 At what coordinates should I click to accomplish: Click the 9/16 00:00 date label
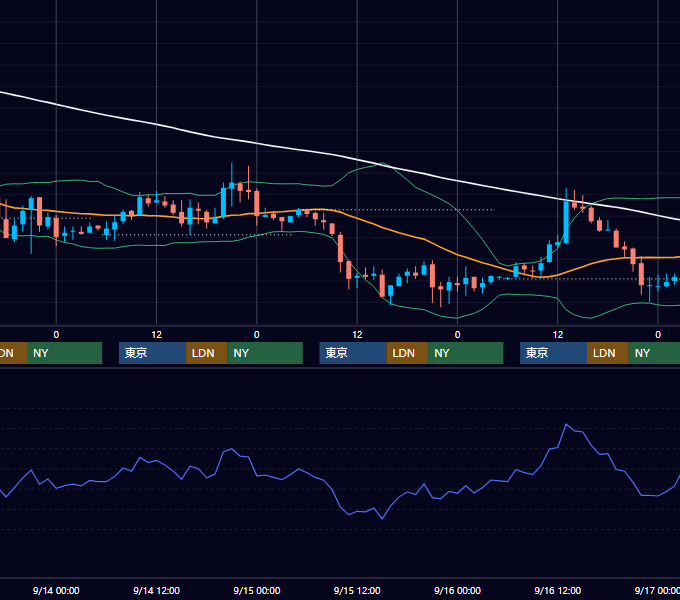point(458,590)
